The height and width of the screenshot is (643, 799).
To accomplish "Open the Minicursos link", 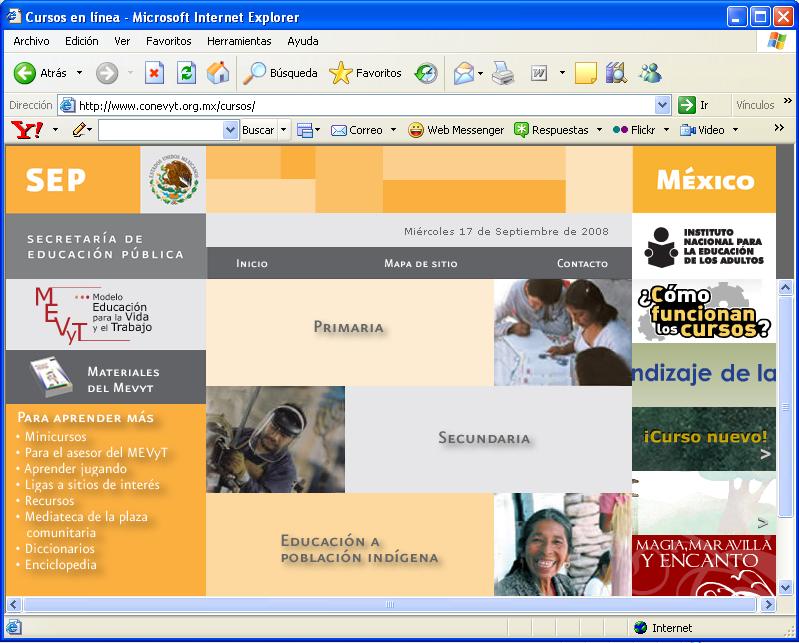I will point(56,437).
